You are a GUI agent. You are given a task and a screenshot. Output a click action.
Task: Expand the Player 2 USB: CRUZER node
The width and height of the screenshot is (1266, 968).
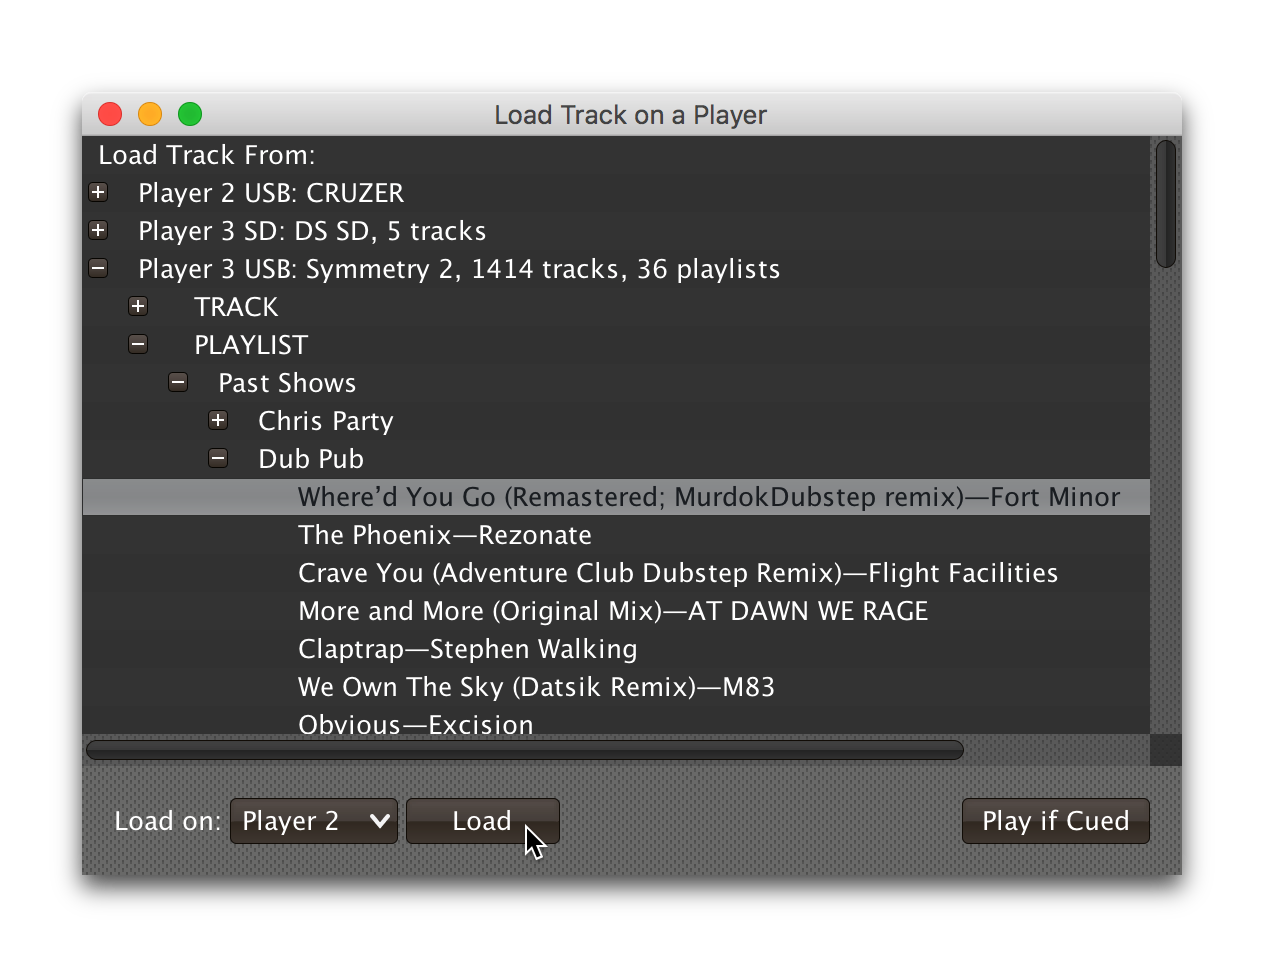click(98, 192)
